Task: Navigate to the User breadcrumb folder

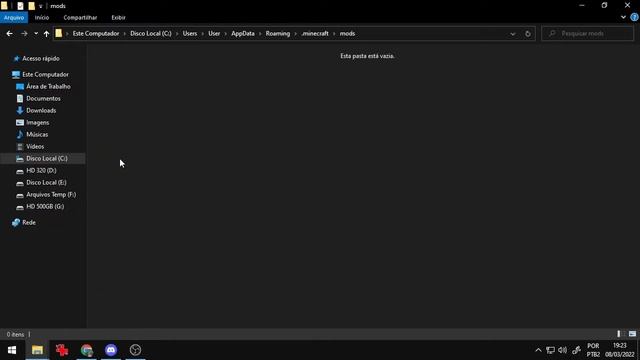Action: pyautogui.click(x=214, y=33)
